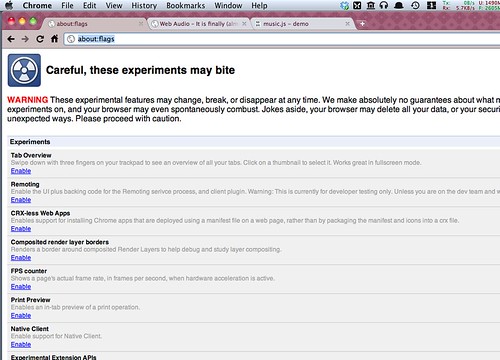The image size is (500, 360).
Task: Open the Bookmarks menu
Action: 186,5
